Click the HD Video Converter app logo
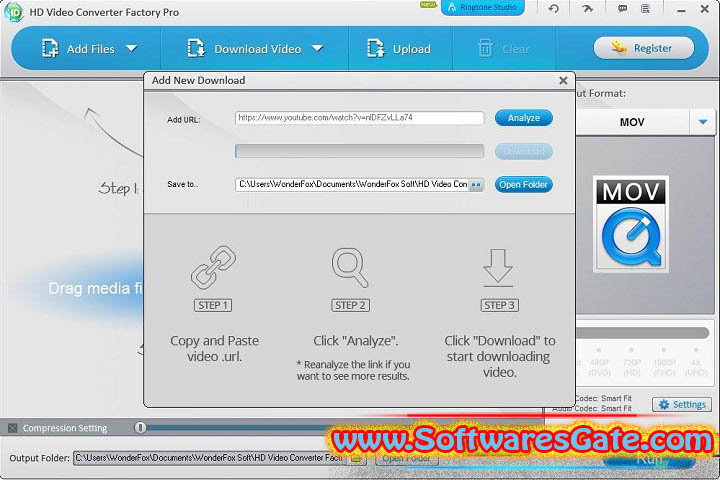The image size is (720, 480). click(14, 12)
